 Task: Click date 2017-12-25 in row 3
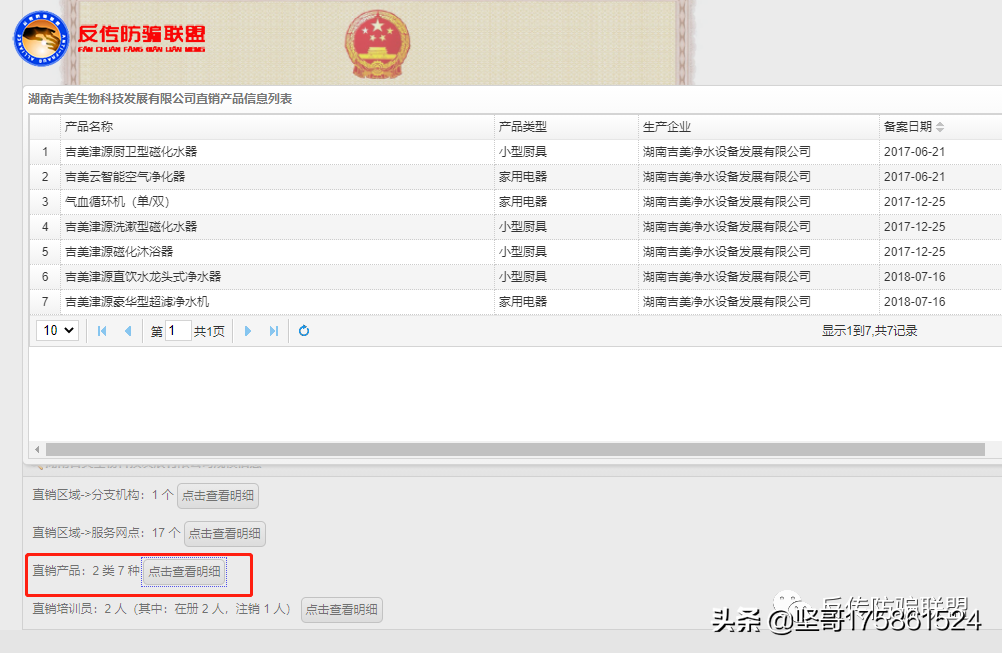[914, 202]
